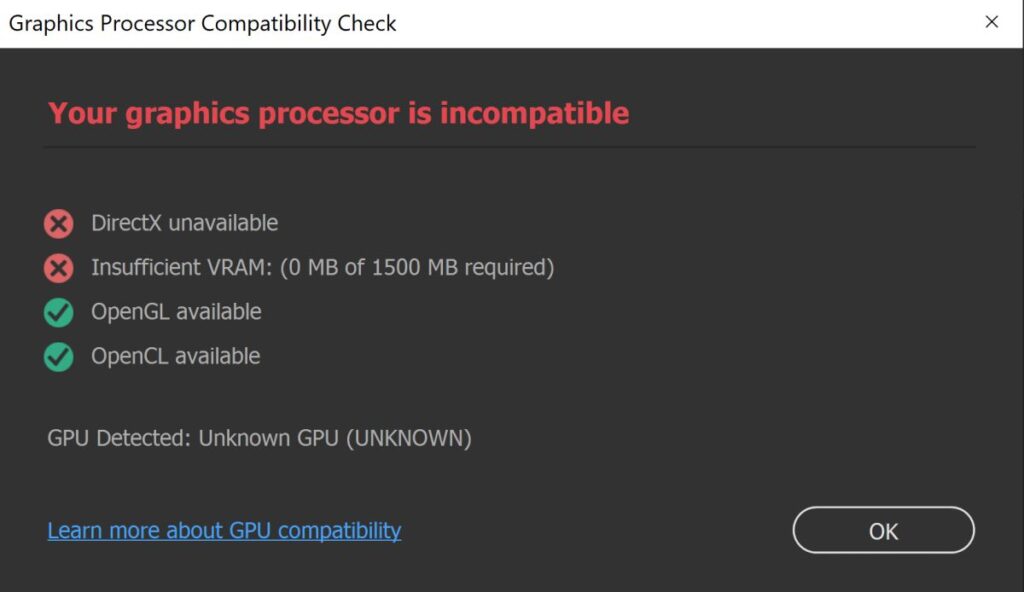The width and height of the screenshot is (1024, 592).
Task: Click the incompatible graphics processor headline
Action: click(338, 113)
